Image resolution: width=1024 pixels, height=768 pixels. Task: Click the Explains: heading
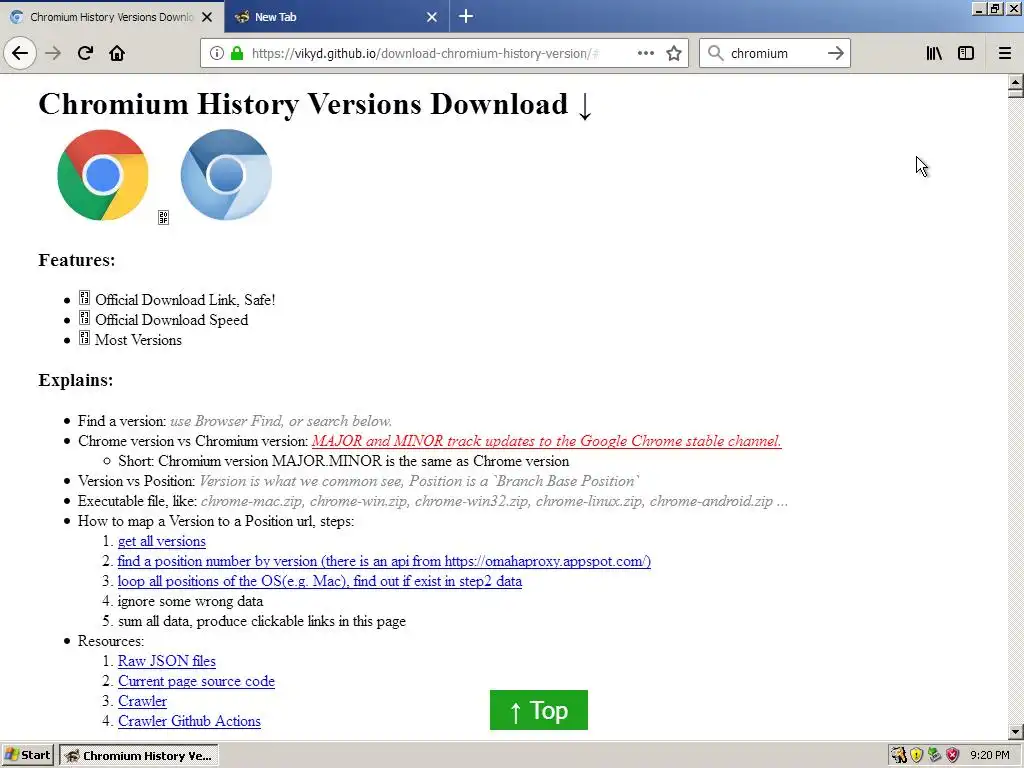click(76, 380)
